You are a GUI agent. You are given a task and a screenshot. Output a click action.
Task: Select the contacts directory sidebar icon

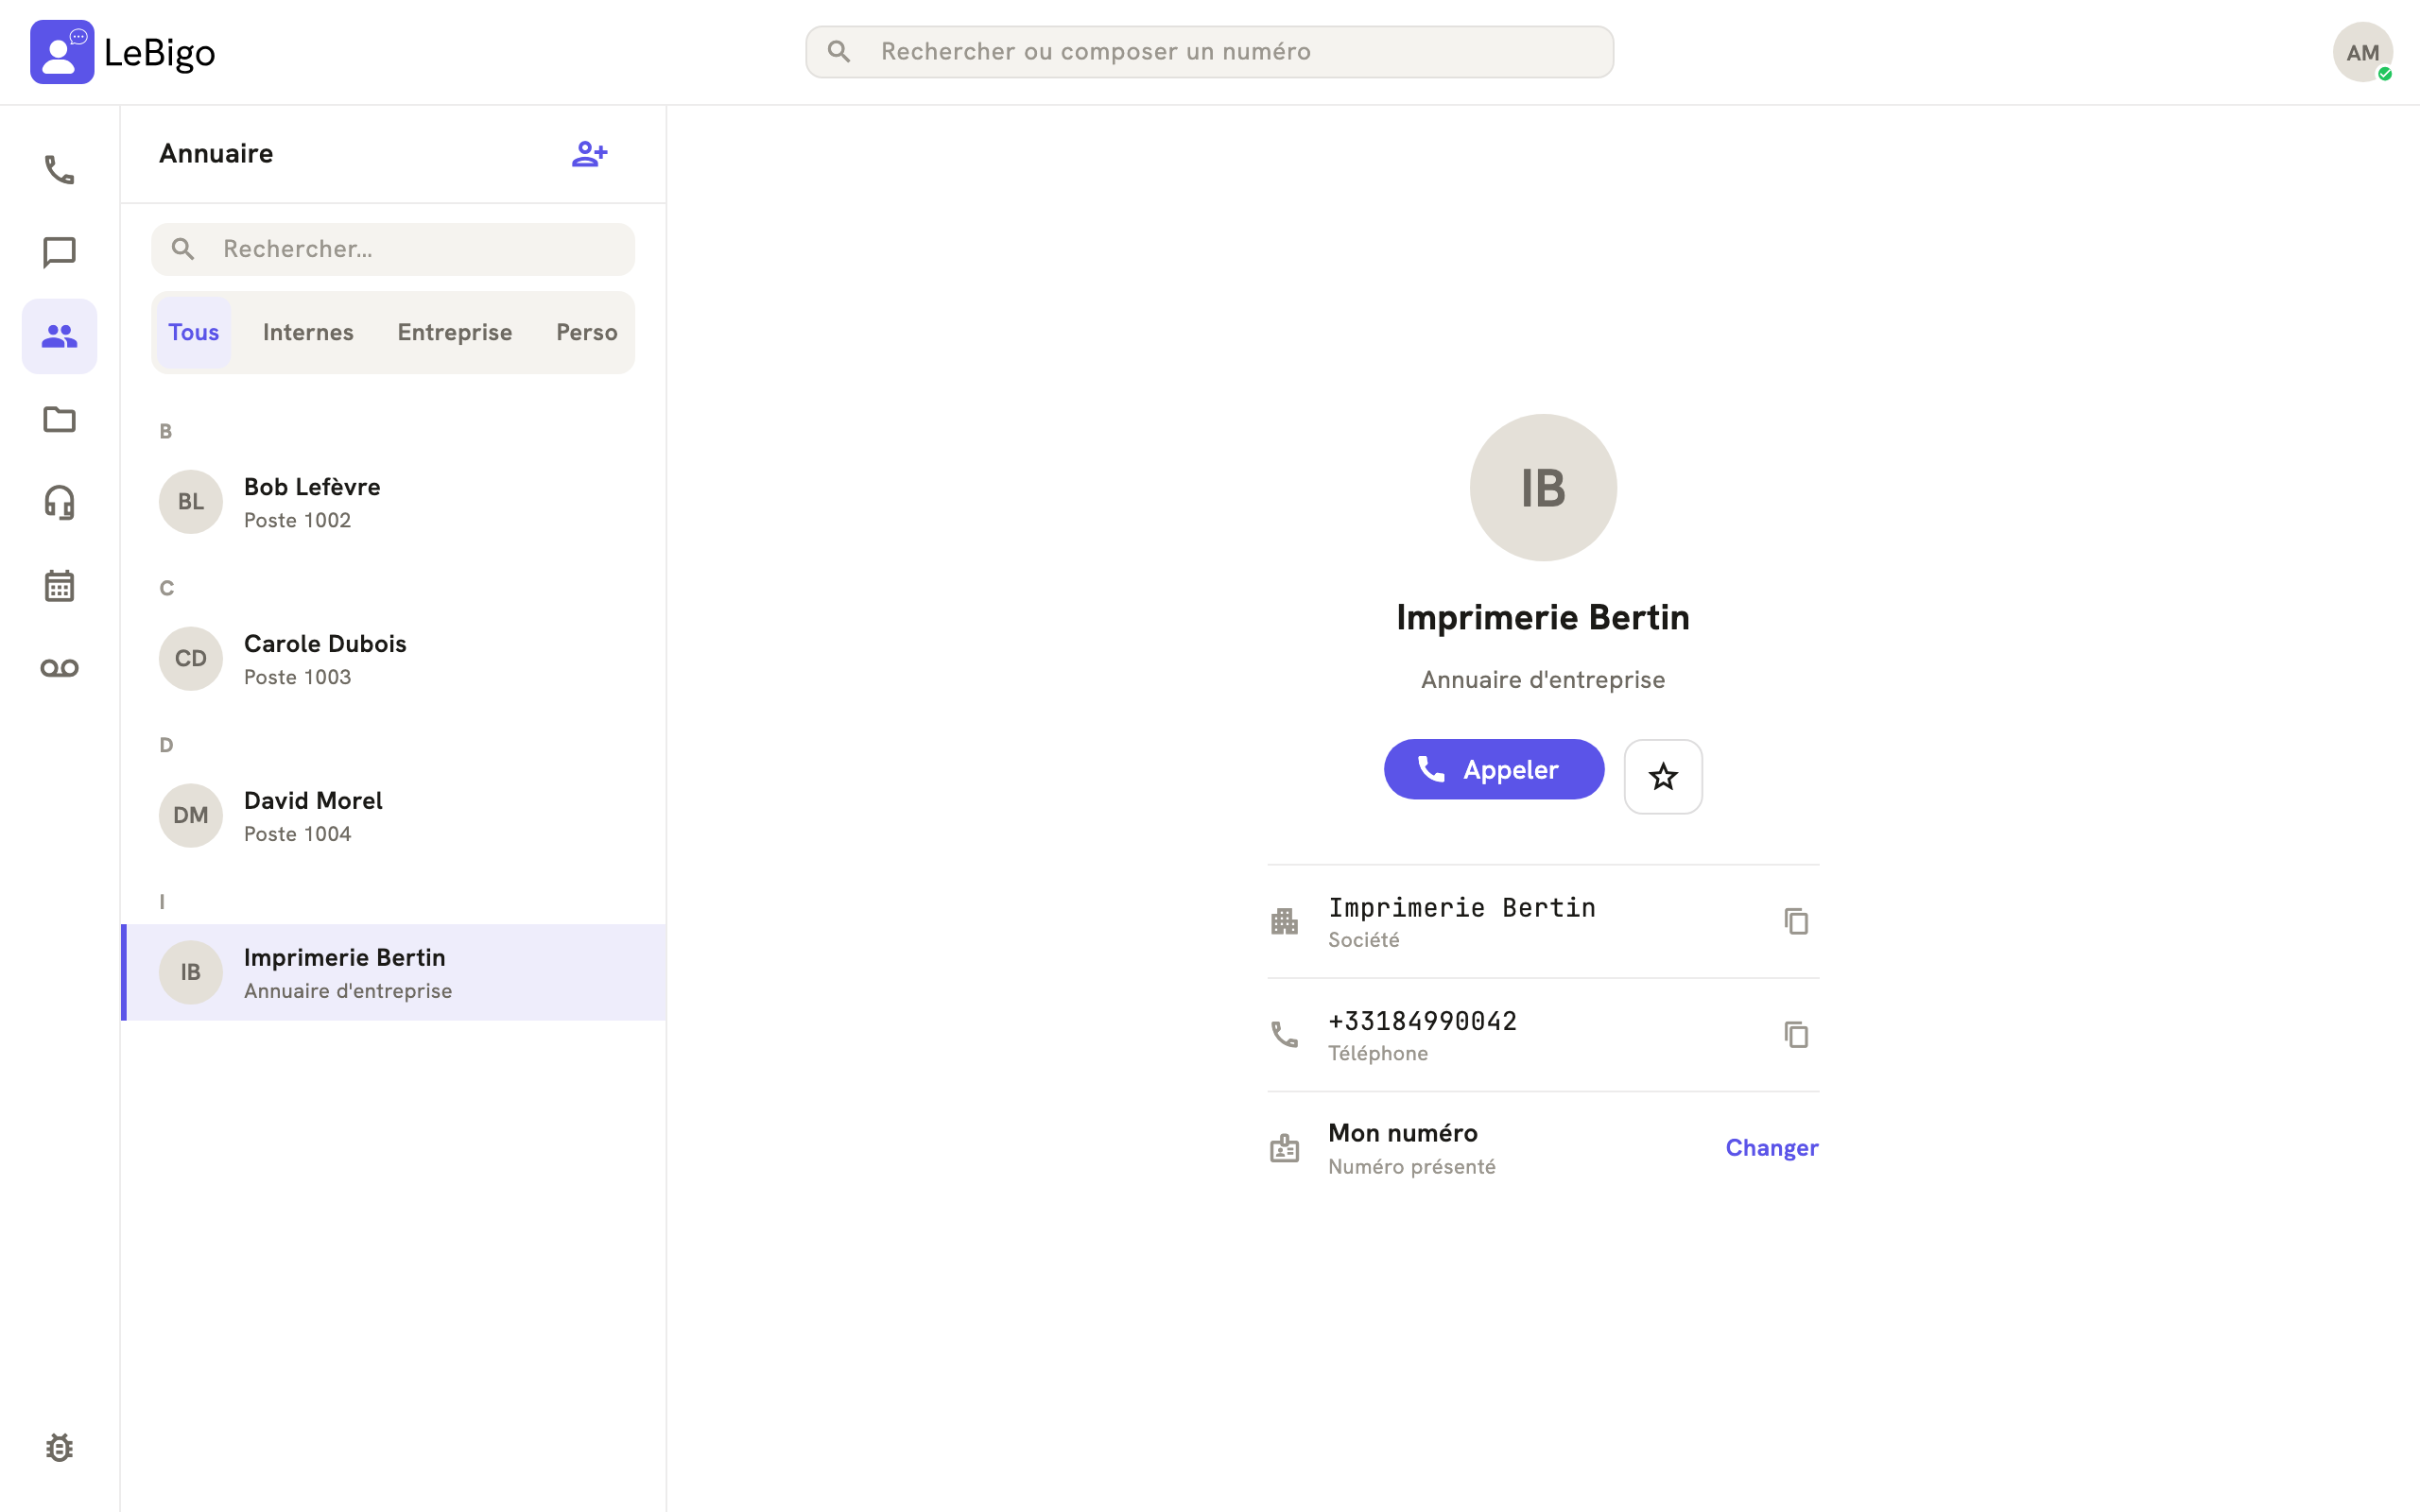(59, 336)
